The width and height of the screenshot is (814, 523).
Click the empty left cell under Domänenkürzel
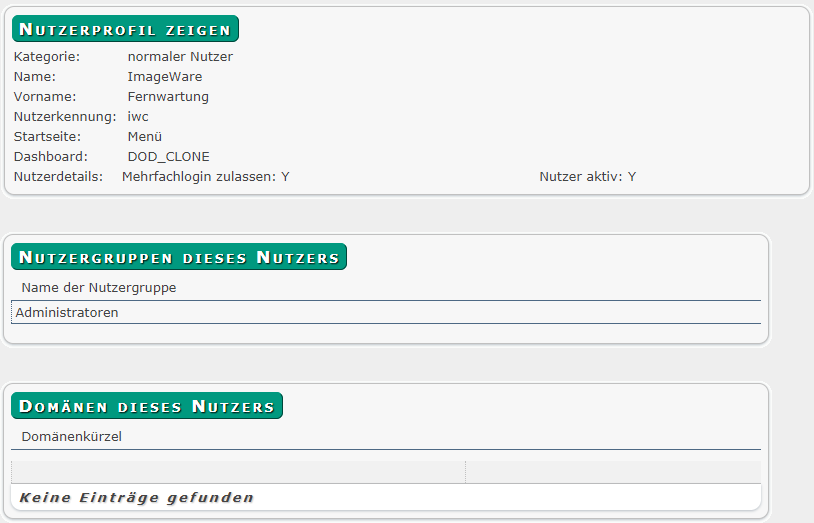click(x=238, y=472)
